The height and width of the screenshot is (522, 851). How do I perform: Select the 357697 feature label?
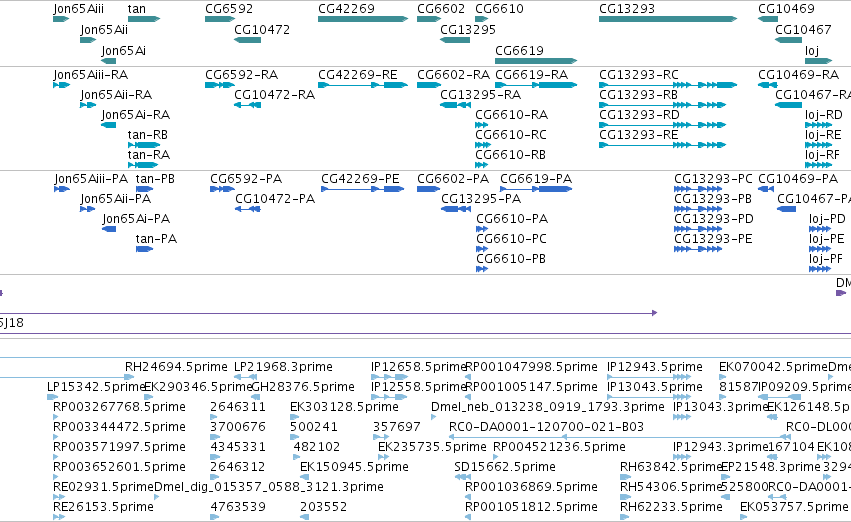(396, 426)
